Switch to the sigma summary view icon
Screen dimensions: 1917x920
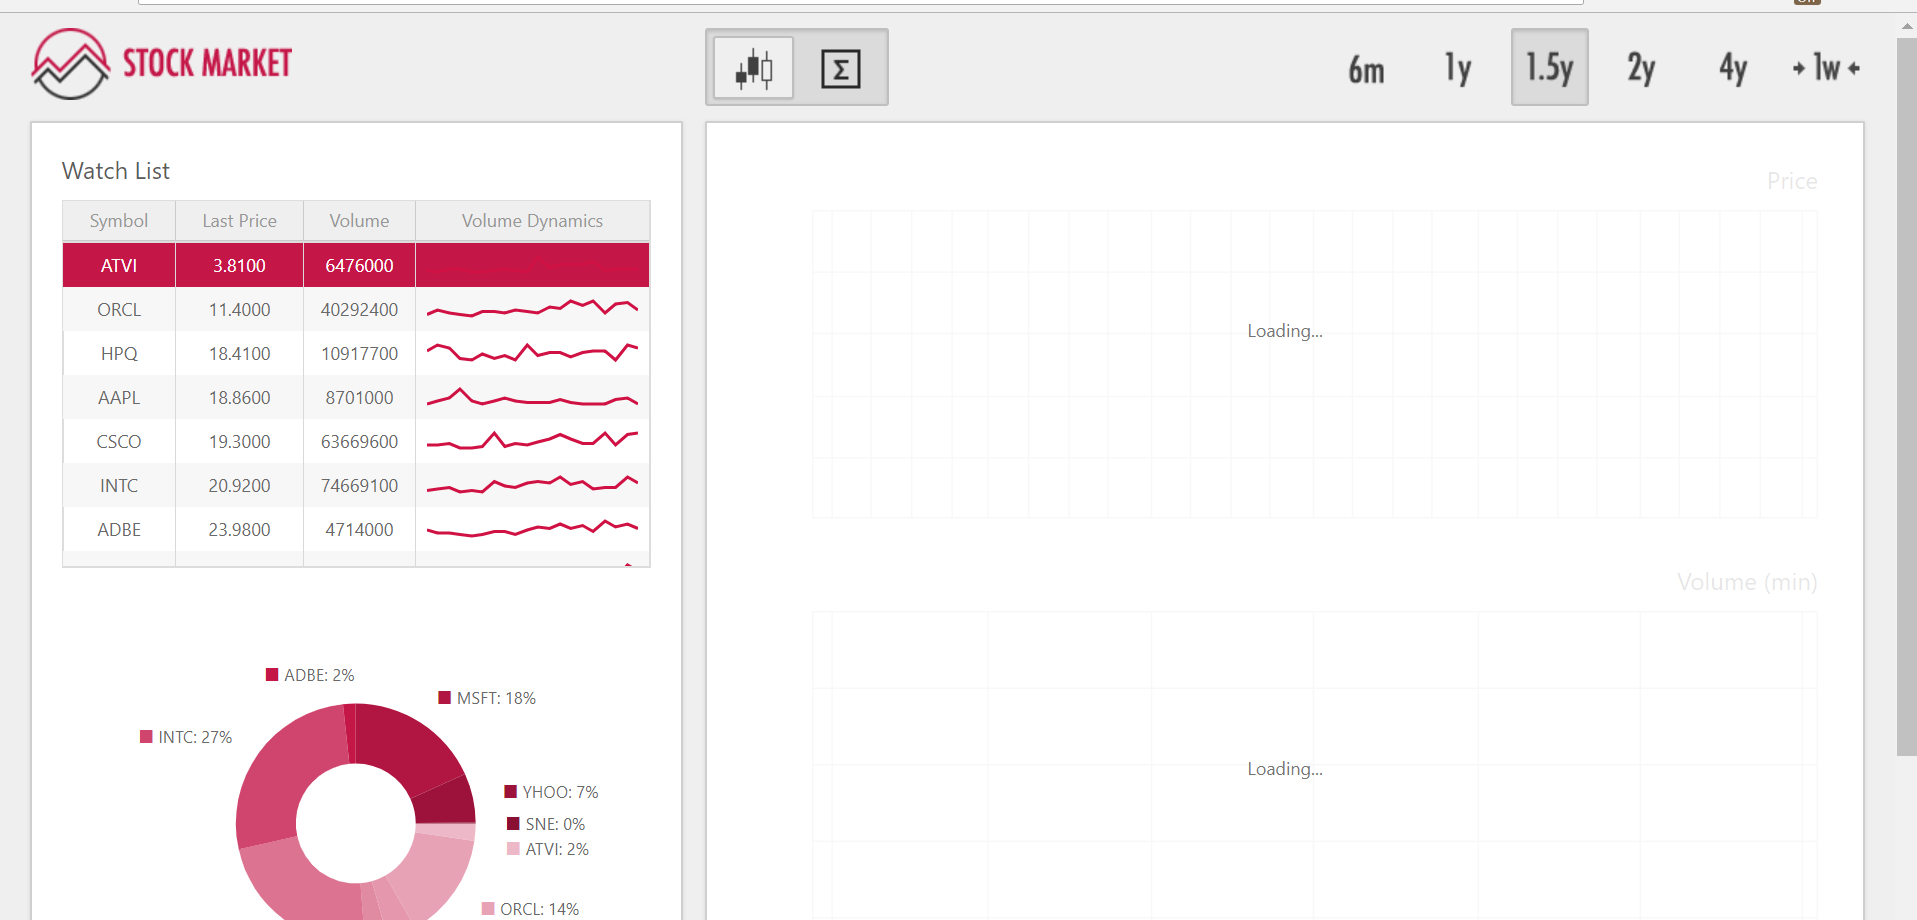click(x=840, y=68)
